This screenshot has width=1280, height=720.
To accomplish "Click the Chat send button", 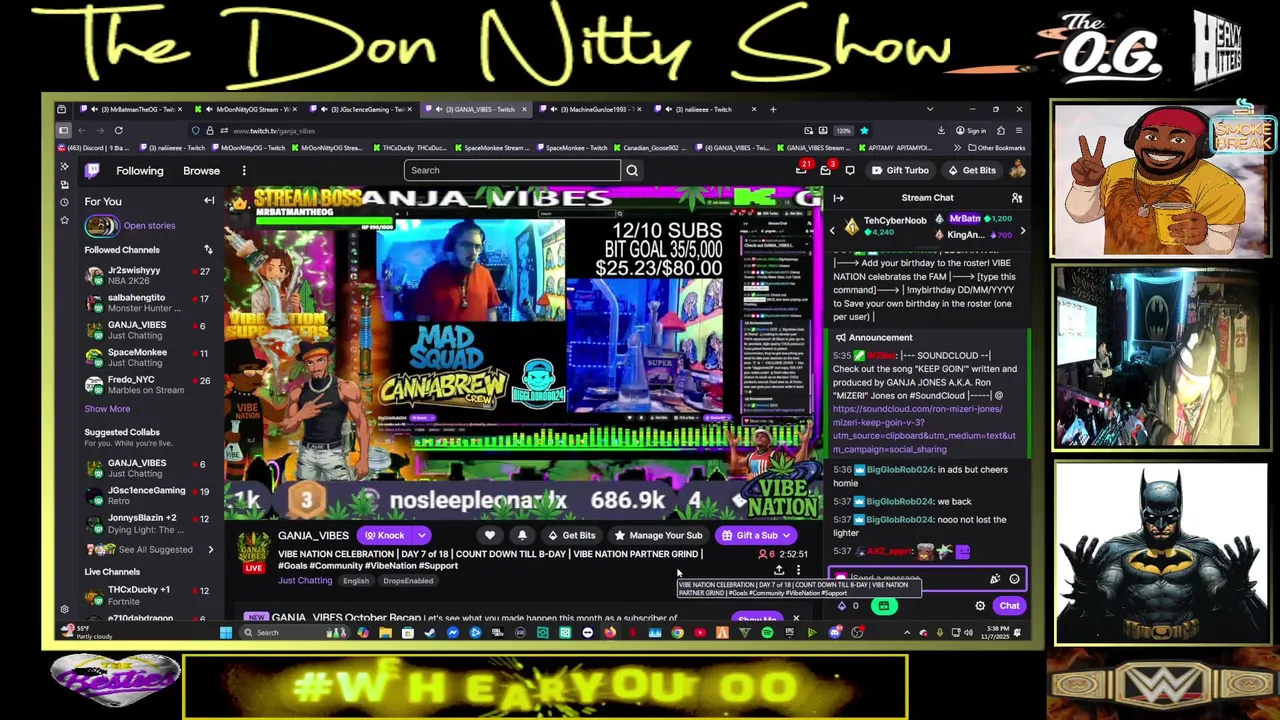I will coord(1009,606).
